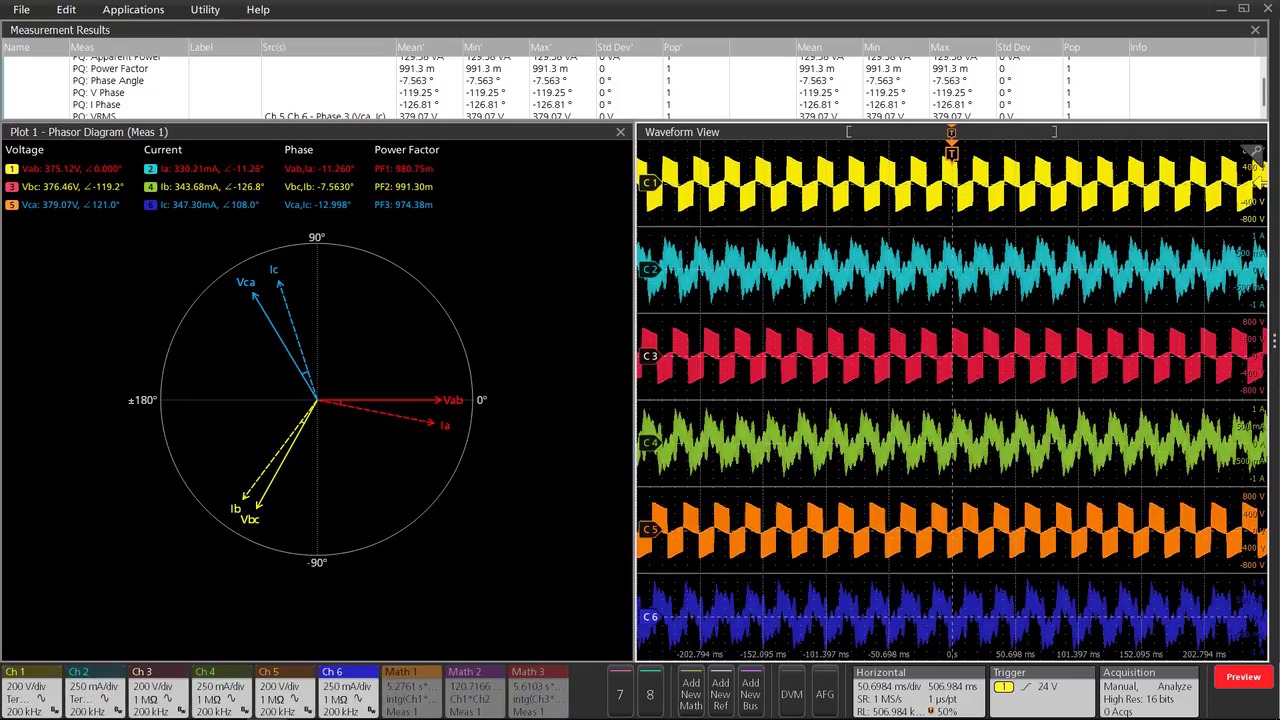Open the Acquisition badge showing High Res
The height and width of the screenshot is (720, 1280).
click(x=1149, y=690)
